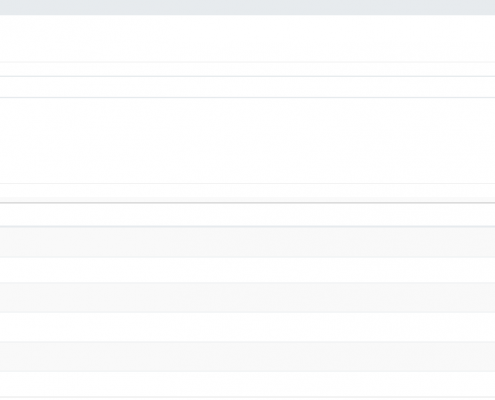Select the white row between last two shaded rows
Screen dimensions: 495x400
[x=247, y=327]
